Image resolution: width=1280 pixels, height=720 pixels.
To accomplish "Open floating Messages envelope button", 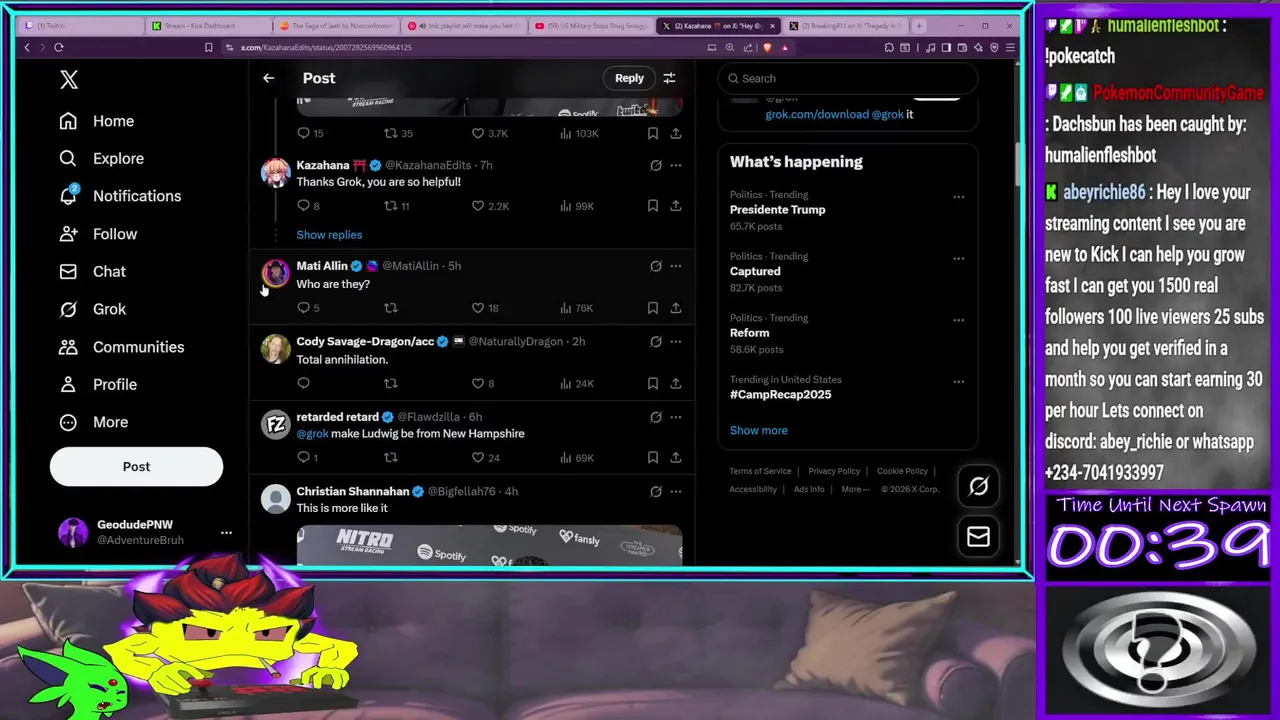I will pos(978,537).
